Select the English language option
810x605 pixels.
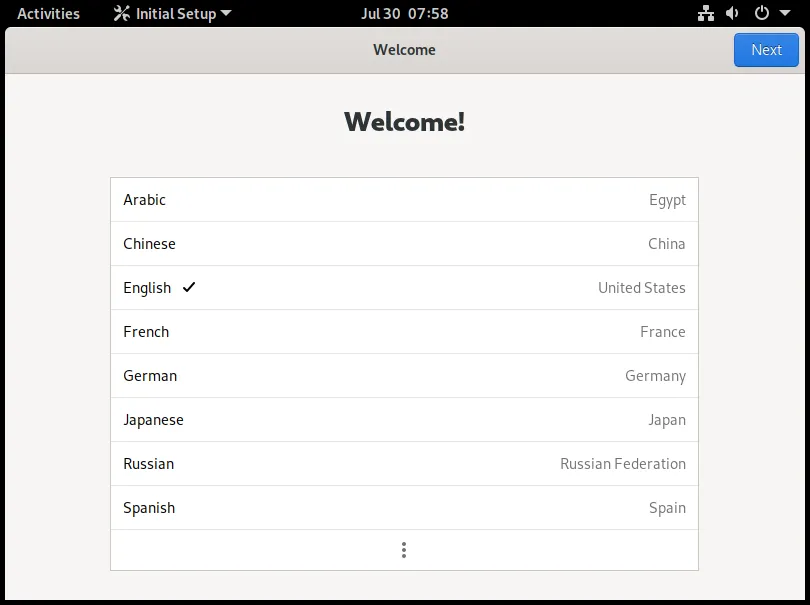[x=404, y=288]
